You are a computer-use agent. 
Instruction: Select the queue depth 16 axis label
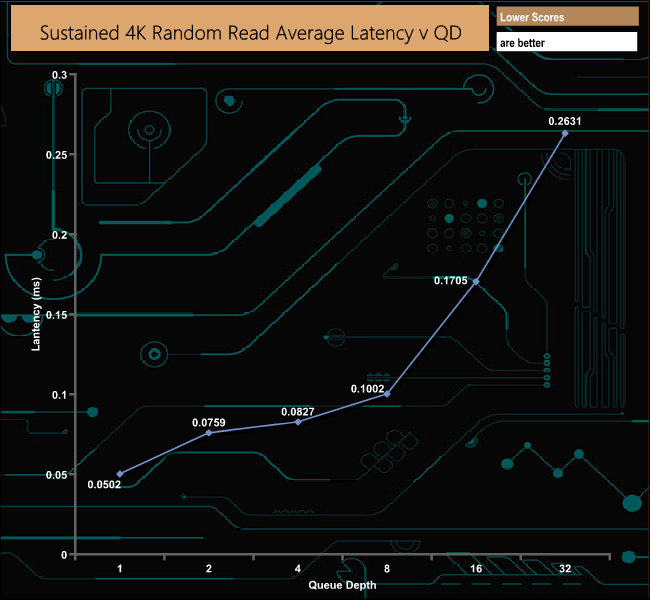click(x=476, y=568)
